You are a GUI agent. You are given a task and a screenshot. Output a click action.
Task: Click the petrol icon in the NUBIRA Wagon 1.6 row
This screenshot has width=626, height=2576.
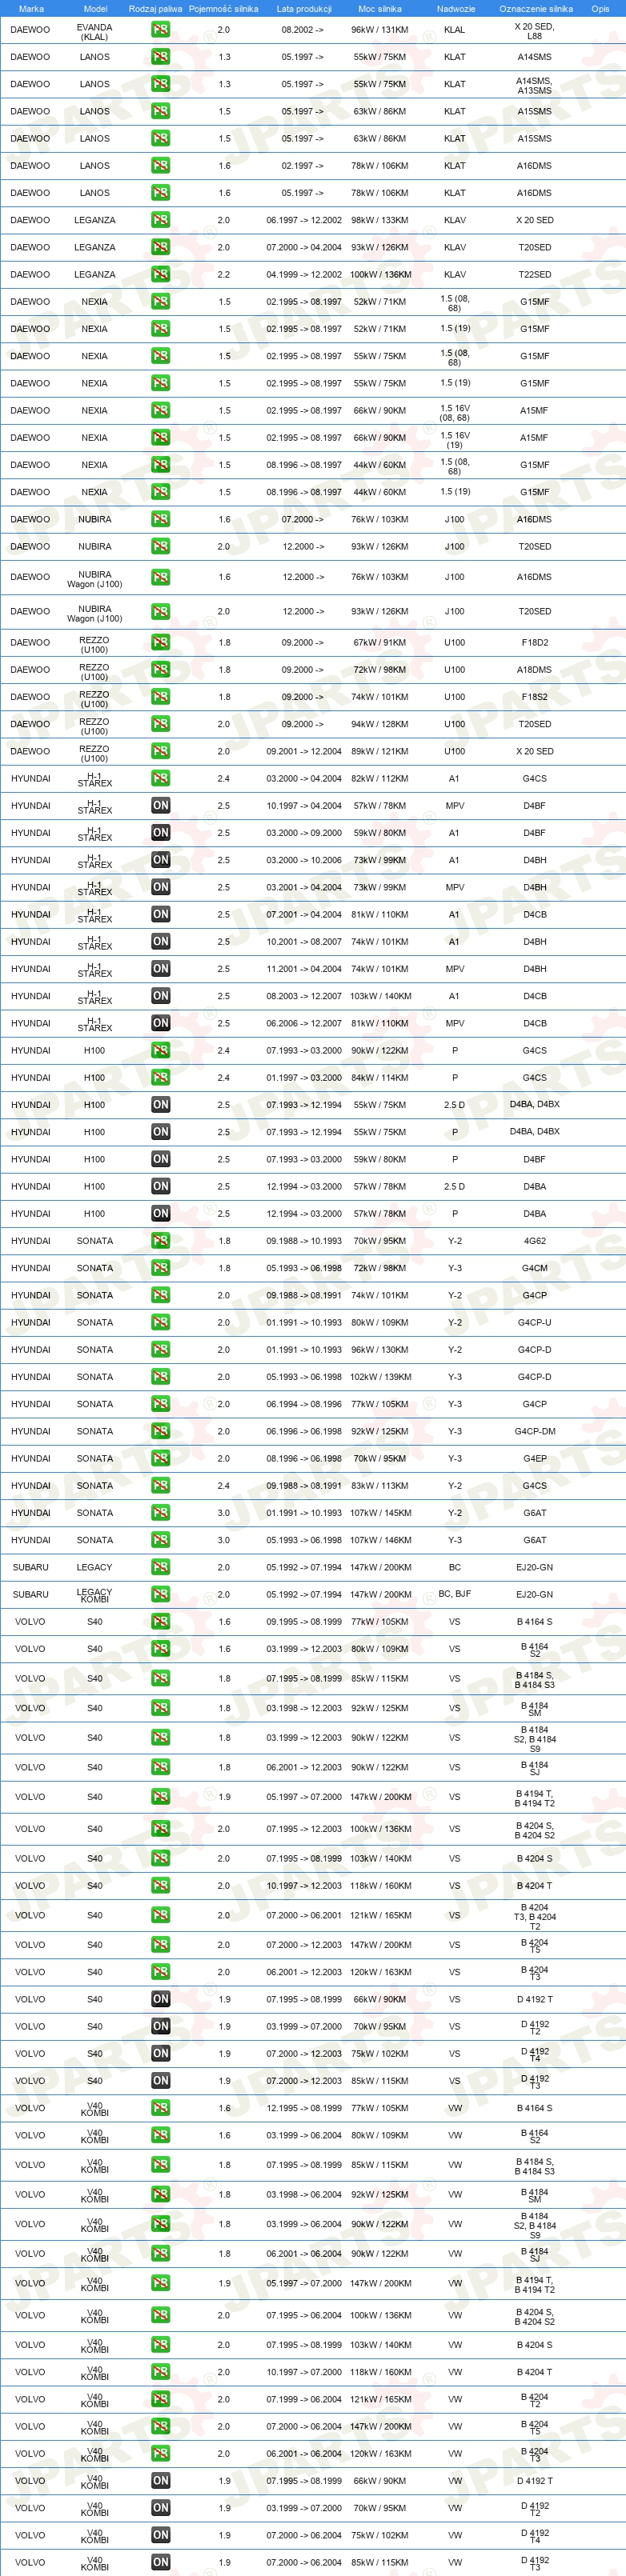pyautogui.click(x=160, y=577)
